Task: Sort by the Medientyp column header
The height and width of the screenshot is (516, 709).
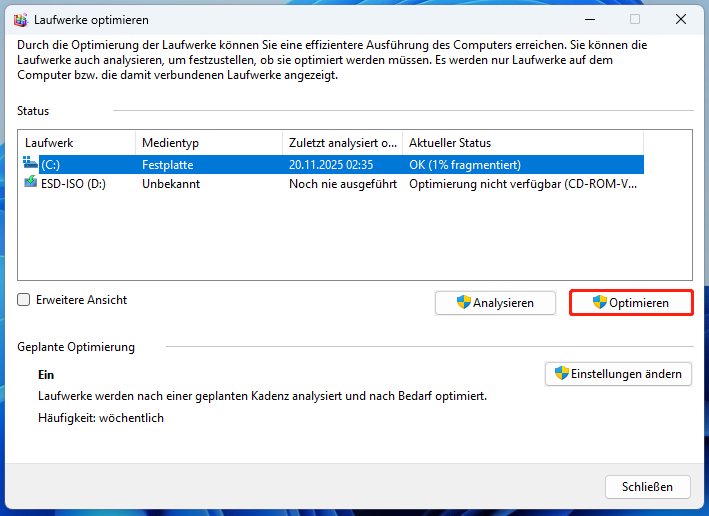Action: [209, 143]
